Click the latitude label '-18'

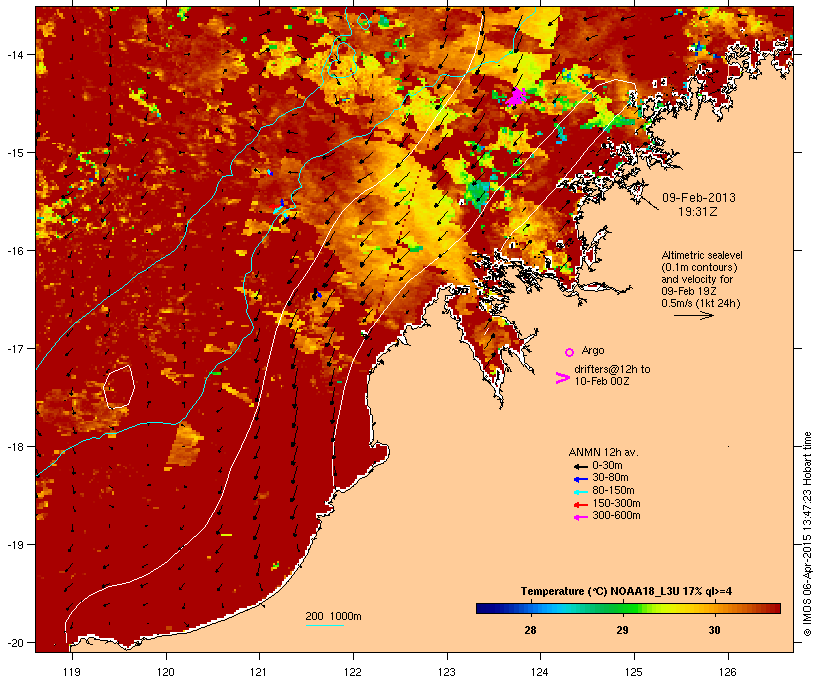14,447
